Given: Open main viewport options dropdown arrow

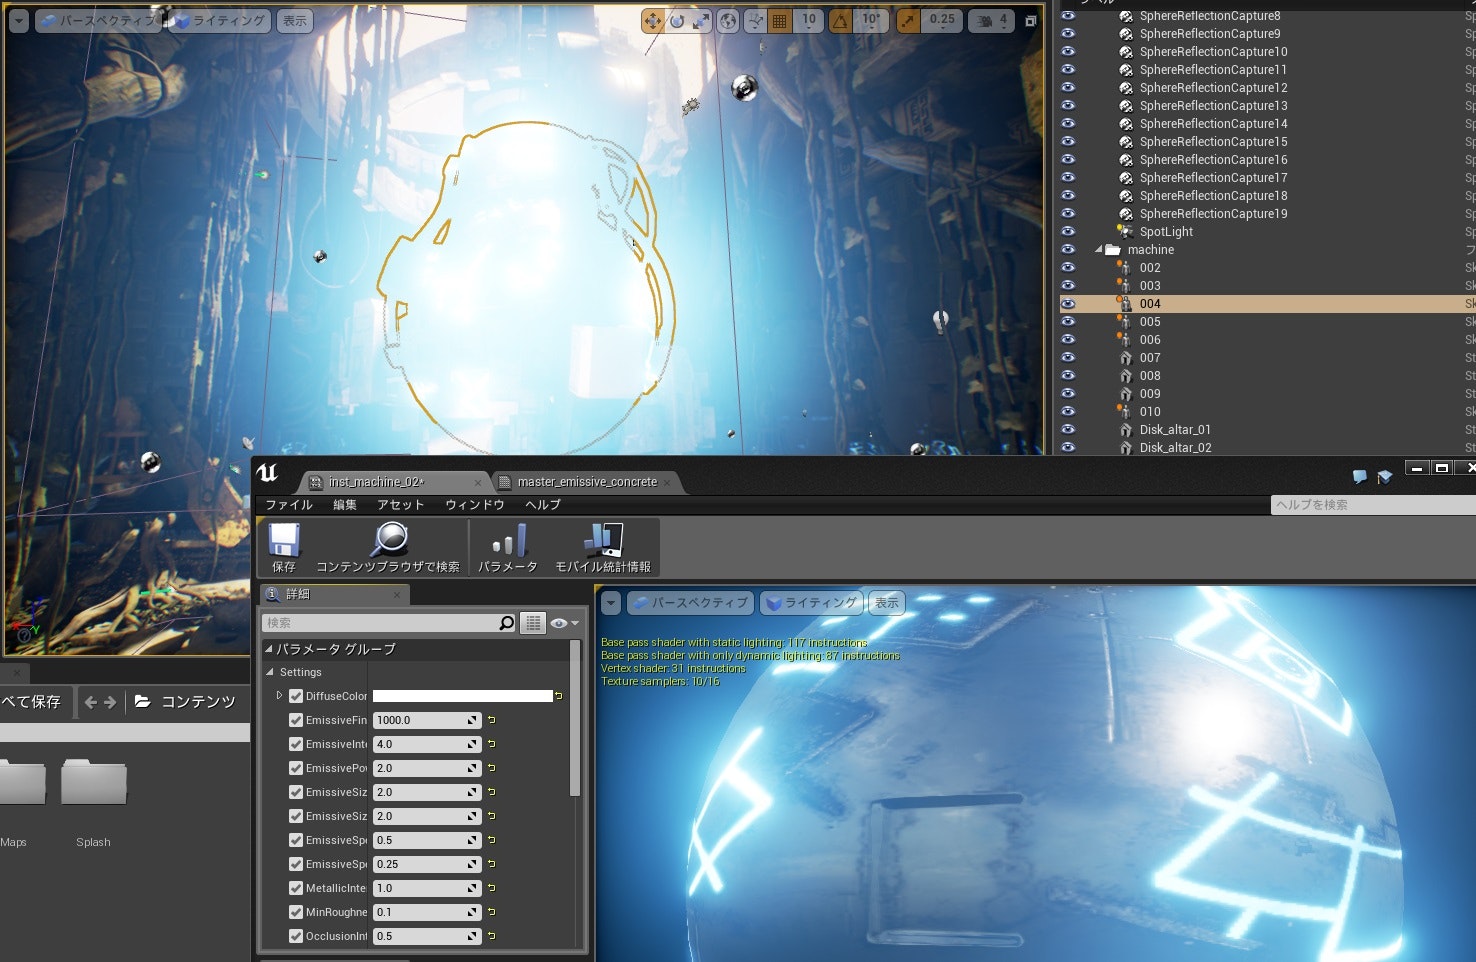Looking at the screenshot, I should click(19, 21).
